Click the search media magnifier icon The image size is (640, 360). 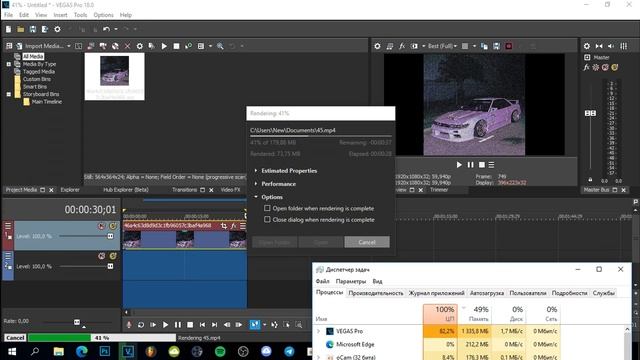click(220, 46)
